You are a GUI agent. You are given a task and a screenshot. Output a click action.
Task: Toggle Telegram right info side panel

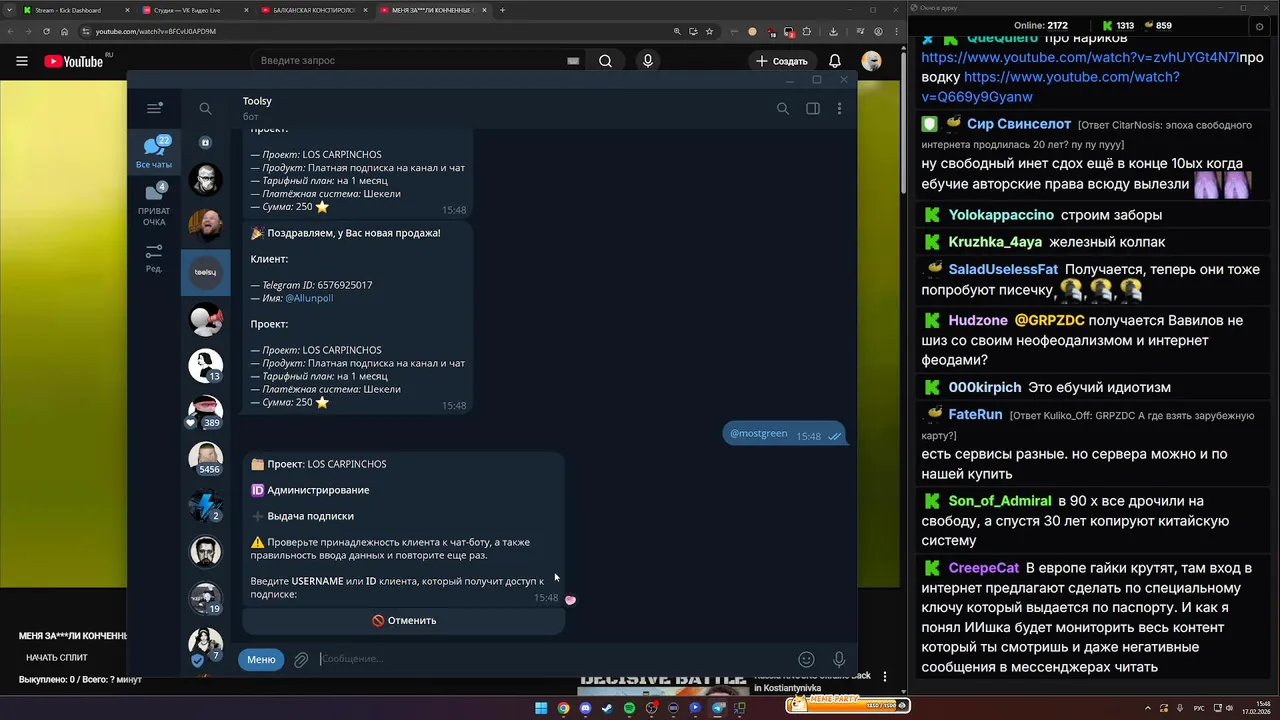(x=813, y=108)
